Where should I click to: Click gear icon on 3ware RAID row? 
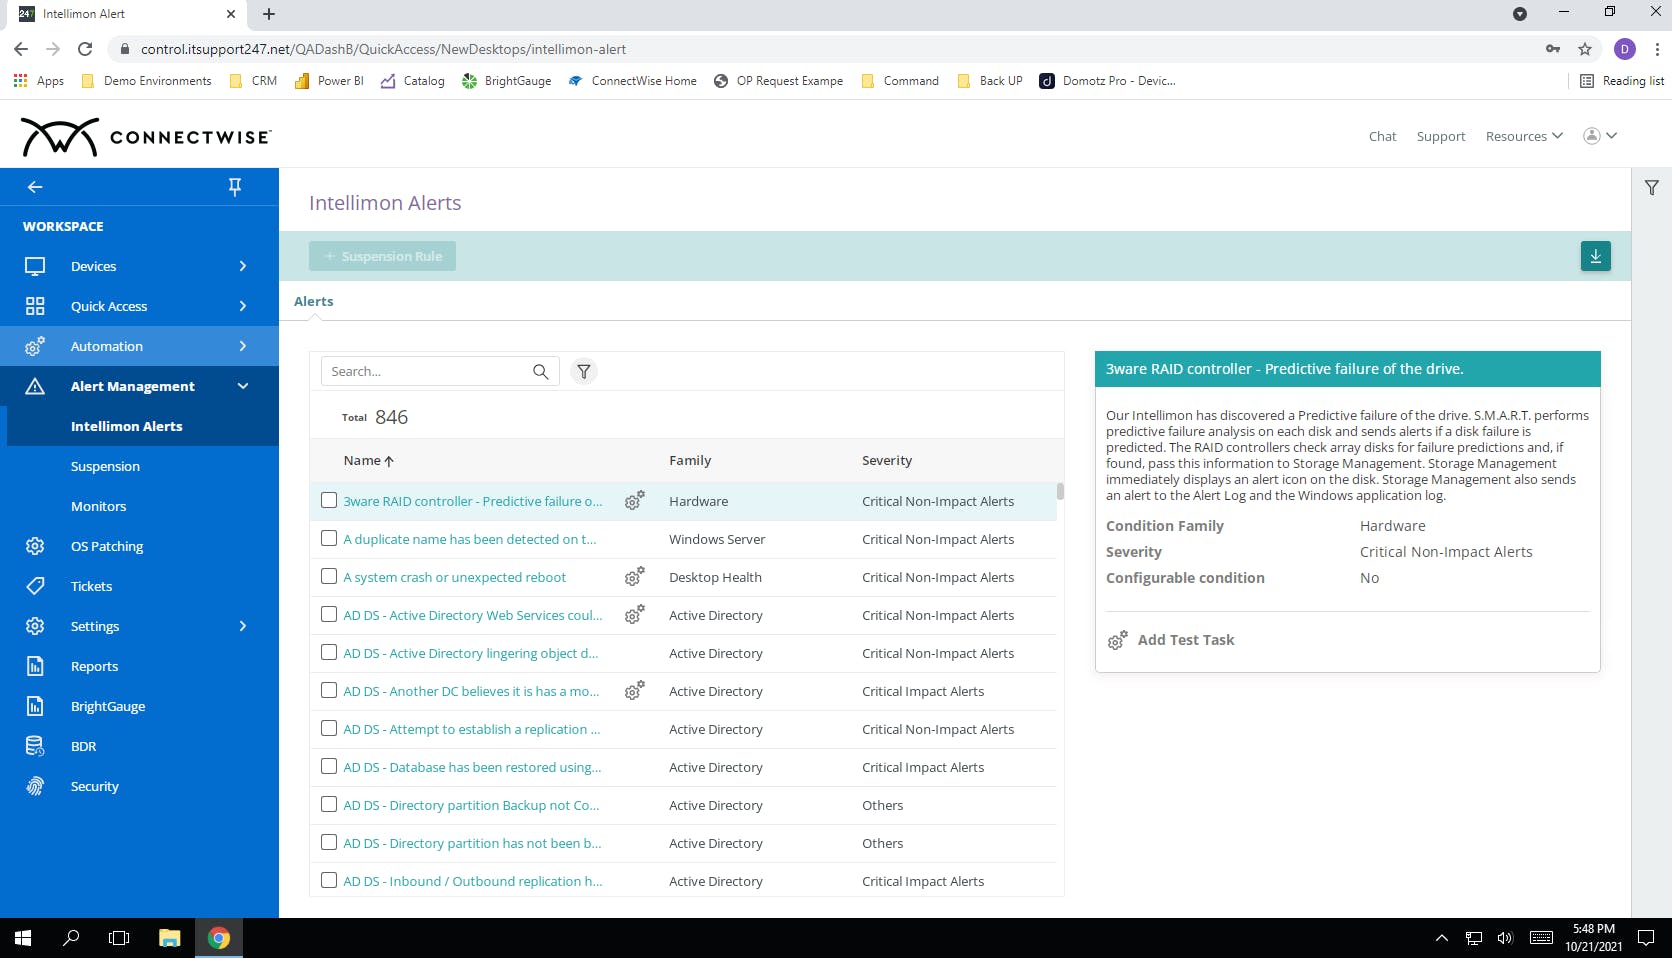coord(634,500)
